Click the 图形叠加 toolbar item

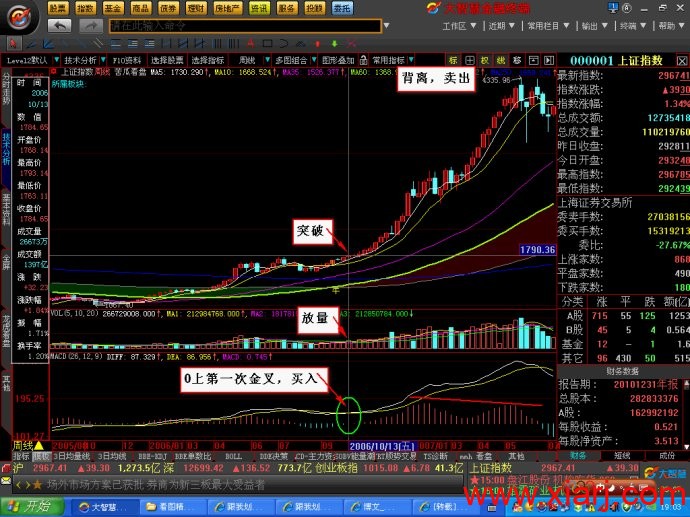click(338, 60)
